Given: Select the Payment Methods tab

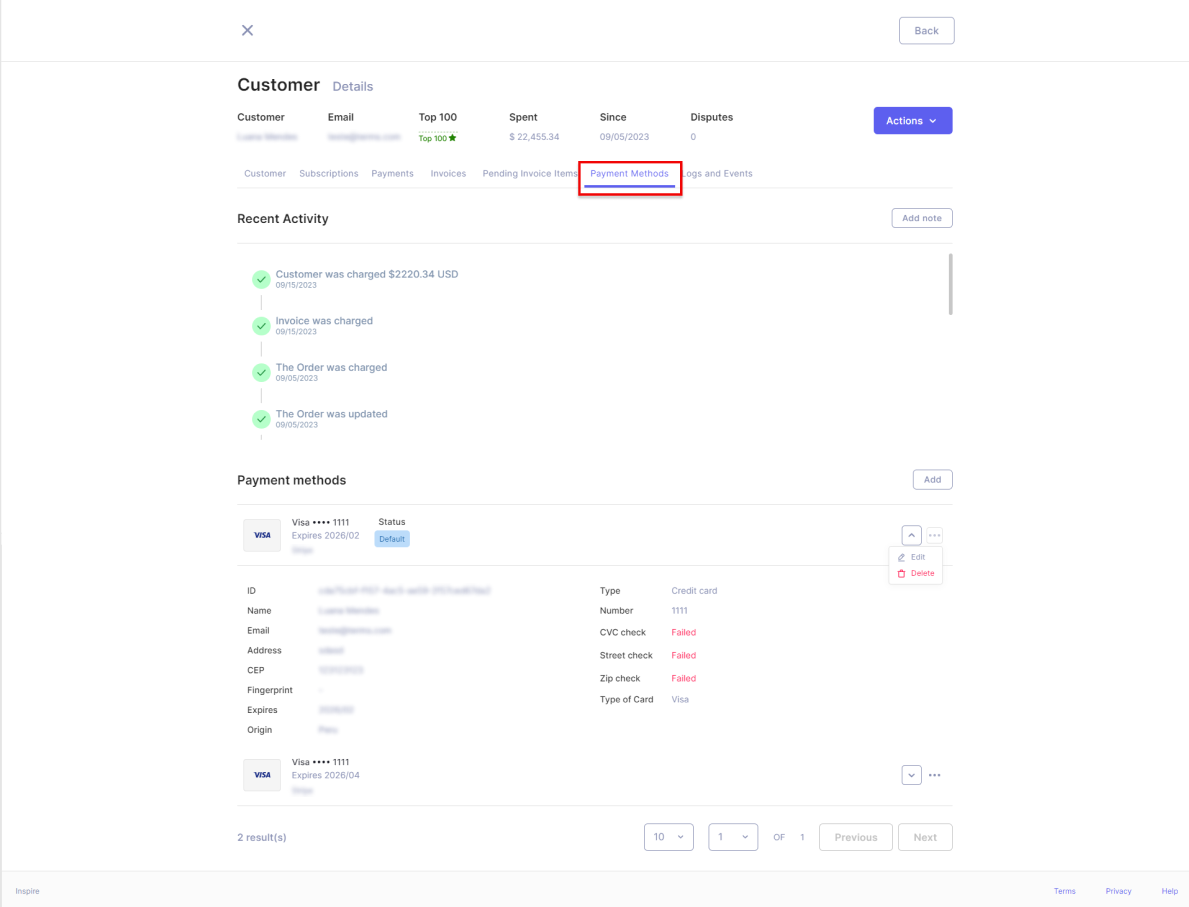Looking at the screenshot, I should pos(629,174).
